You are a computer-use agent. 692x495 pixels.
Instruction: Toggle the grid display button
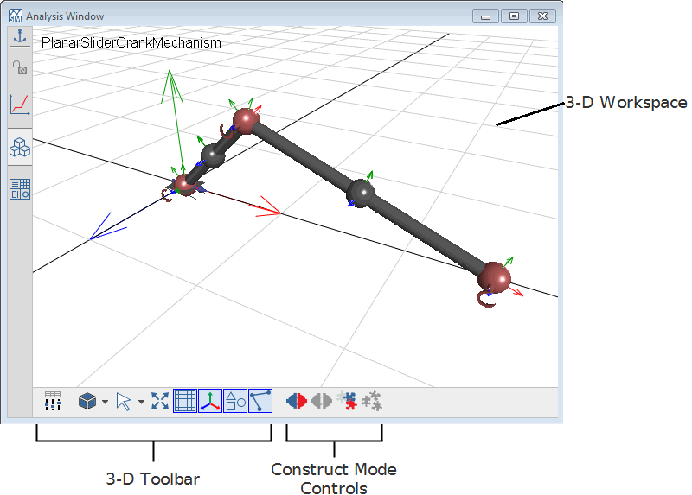(x=185, y=401)
